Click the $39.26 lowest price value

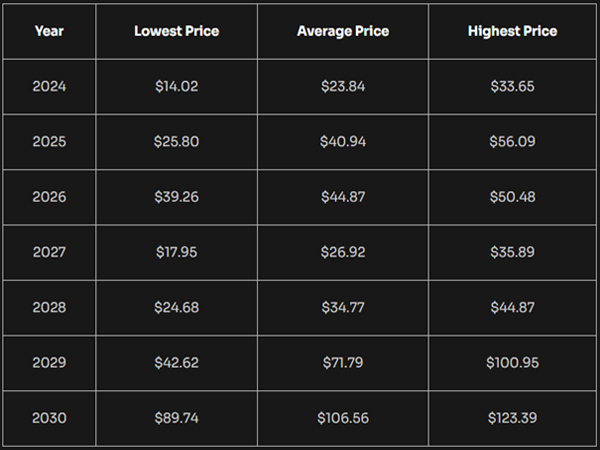pyautogui.click(x=176, y=197)
